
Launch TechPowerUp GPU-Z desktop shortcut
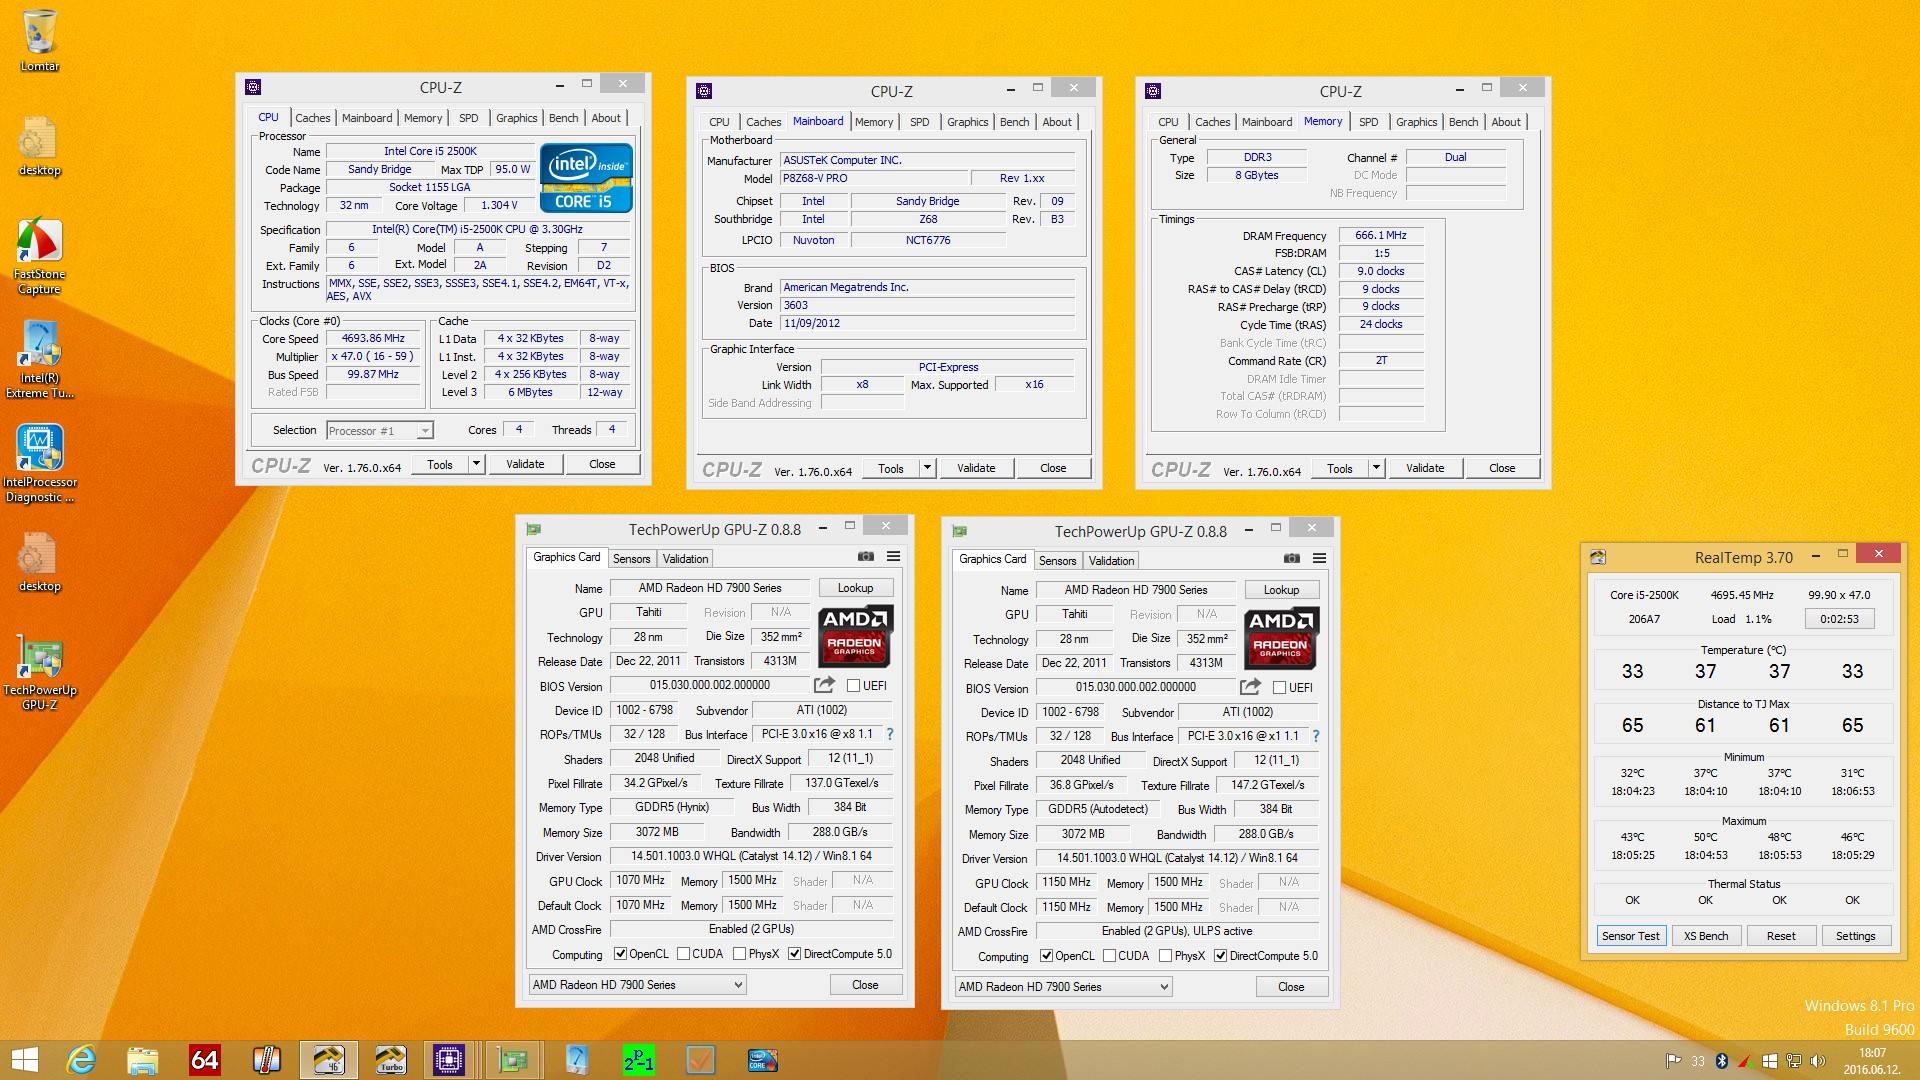click(40, 672)
